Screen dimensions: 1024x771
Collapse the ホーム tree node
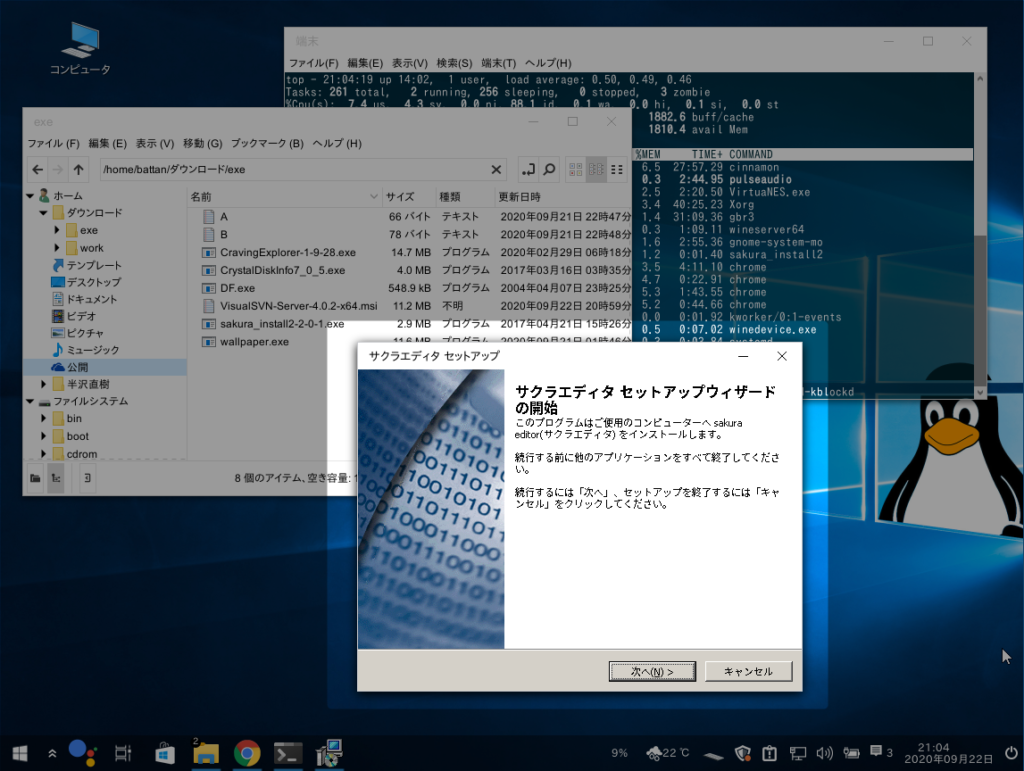click(30, 195)
